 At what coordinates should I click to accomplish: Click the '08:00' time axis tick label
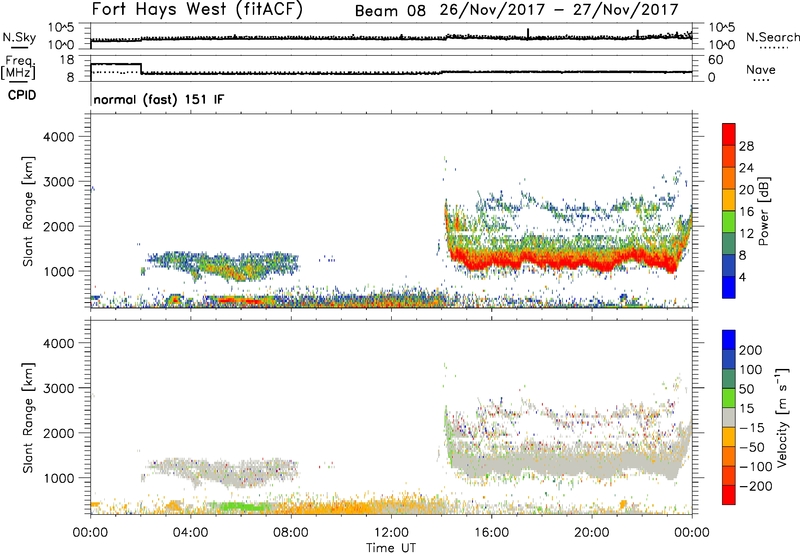click(x=291, y=533)
